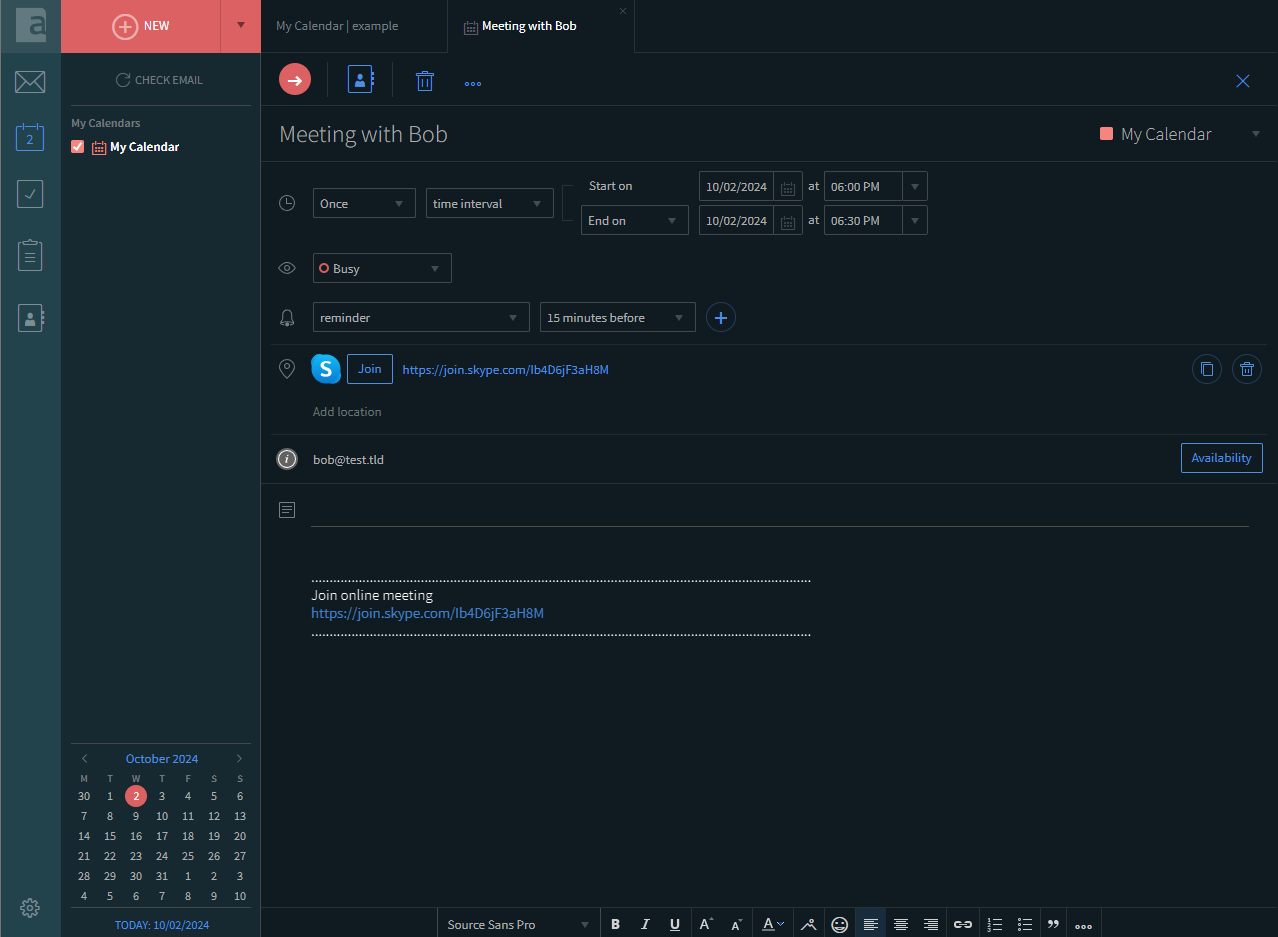1278x937 pixels.
Task: Remove the Skype meeting using trash icon
Action: (1247, 369)
